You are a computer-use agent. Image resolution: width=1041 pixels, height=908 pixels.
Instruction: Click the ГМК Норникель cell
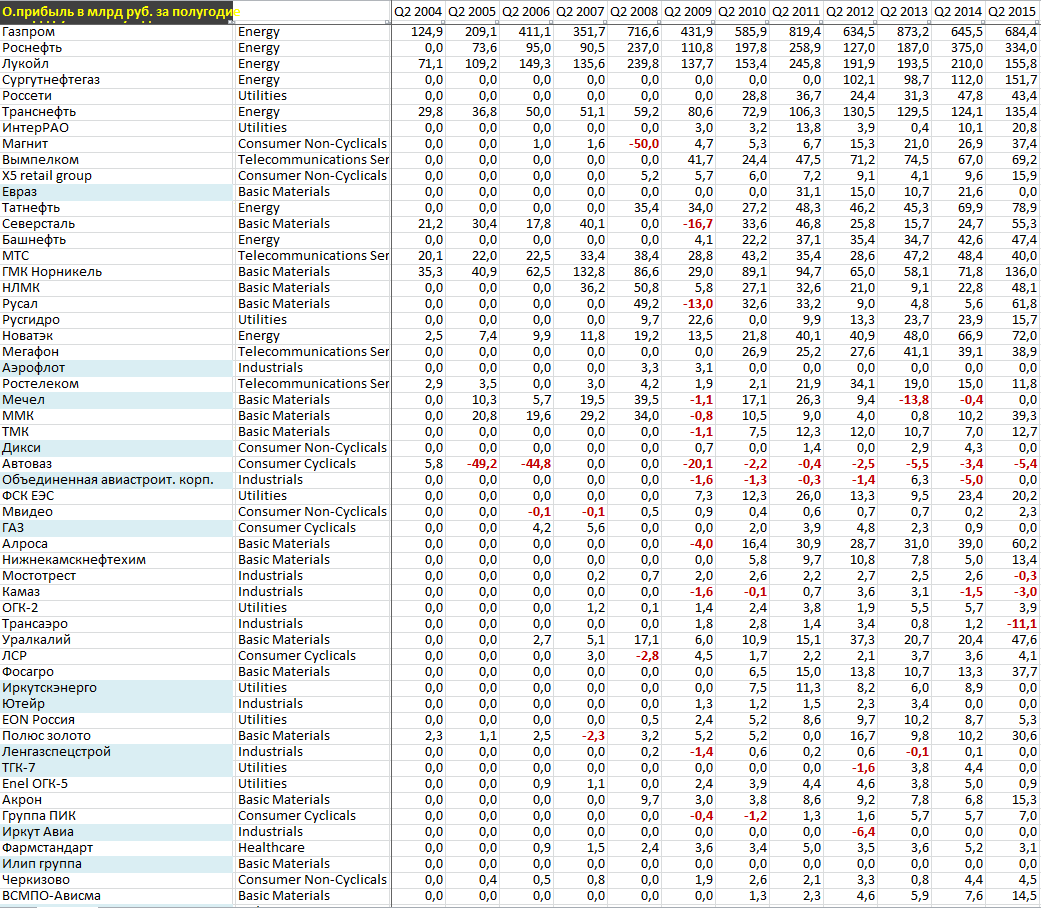(x=118, y=271)
